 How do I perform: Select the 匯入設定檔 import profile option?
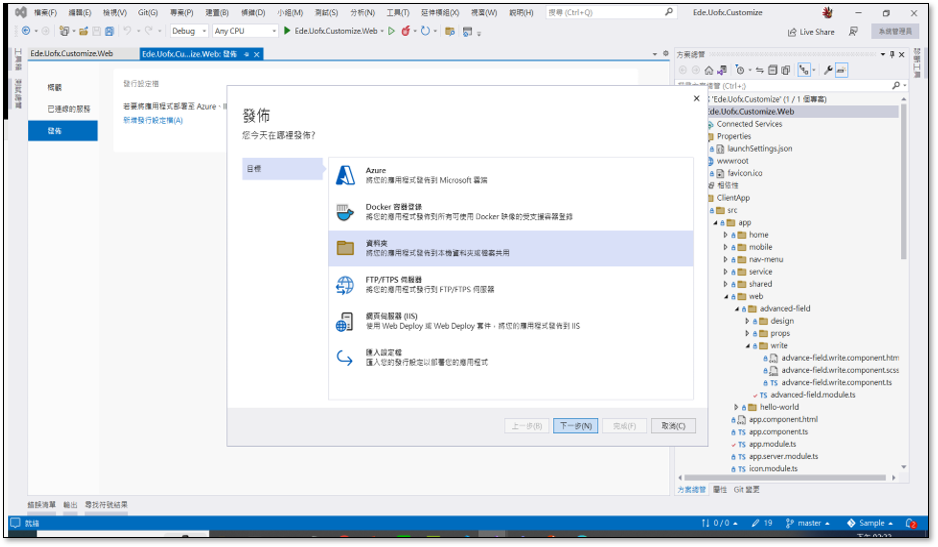pos(511,358)
